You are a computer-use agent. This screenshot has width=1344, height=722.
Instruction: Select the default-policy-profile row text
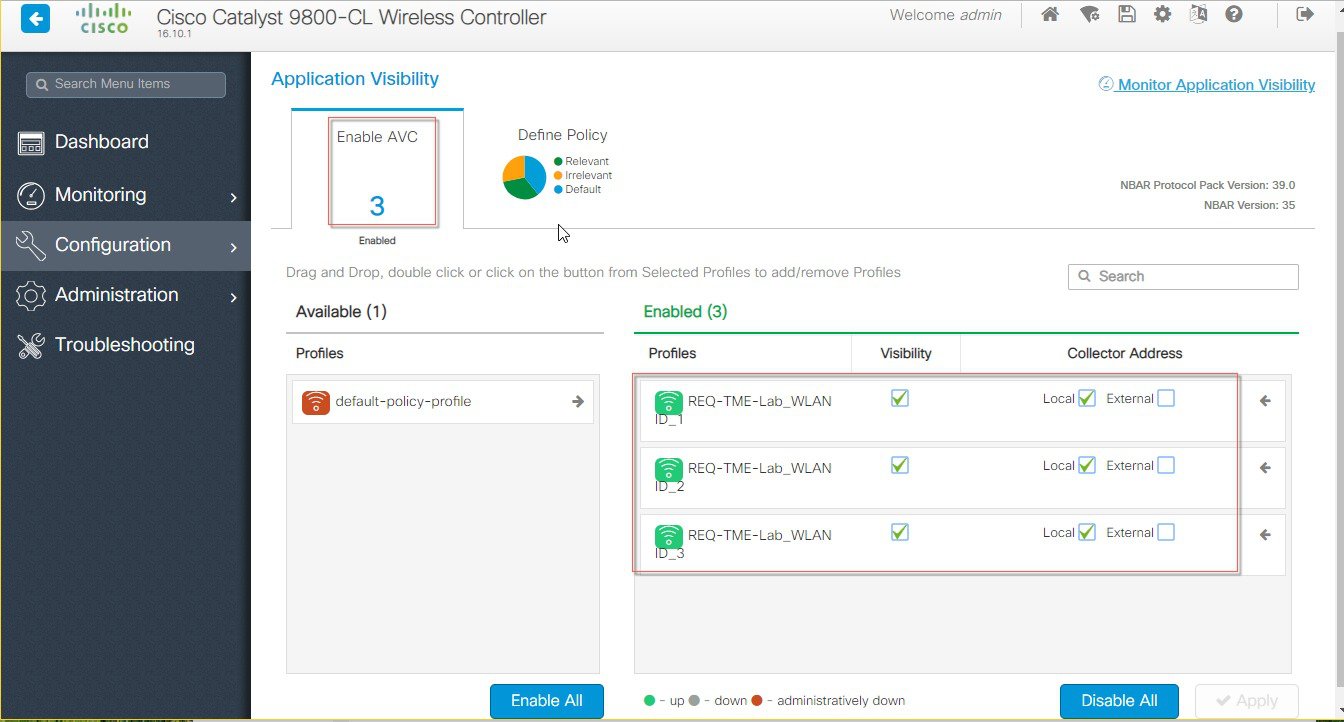403,401
